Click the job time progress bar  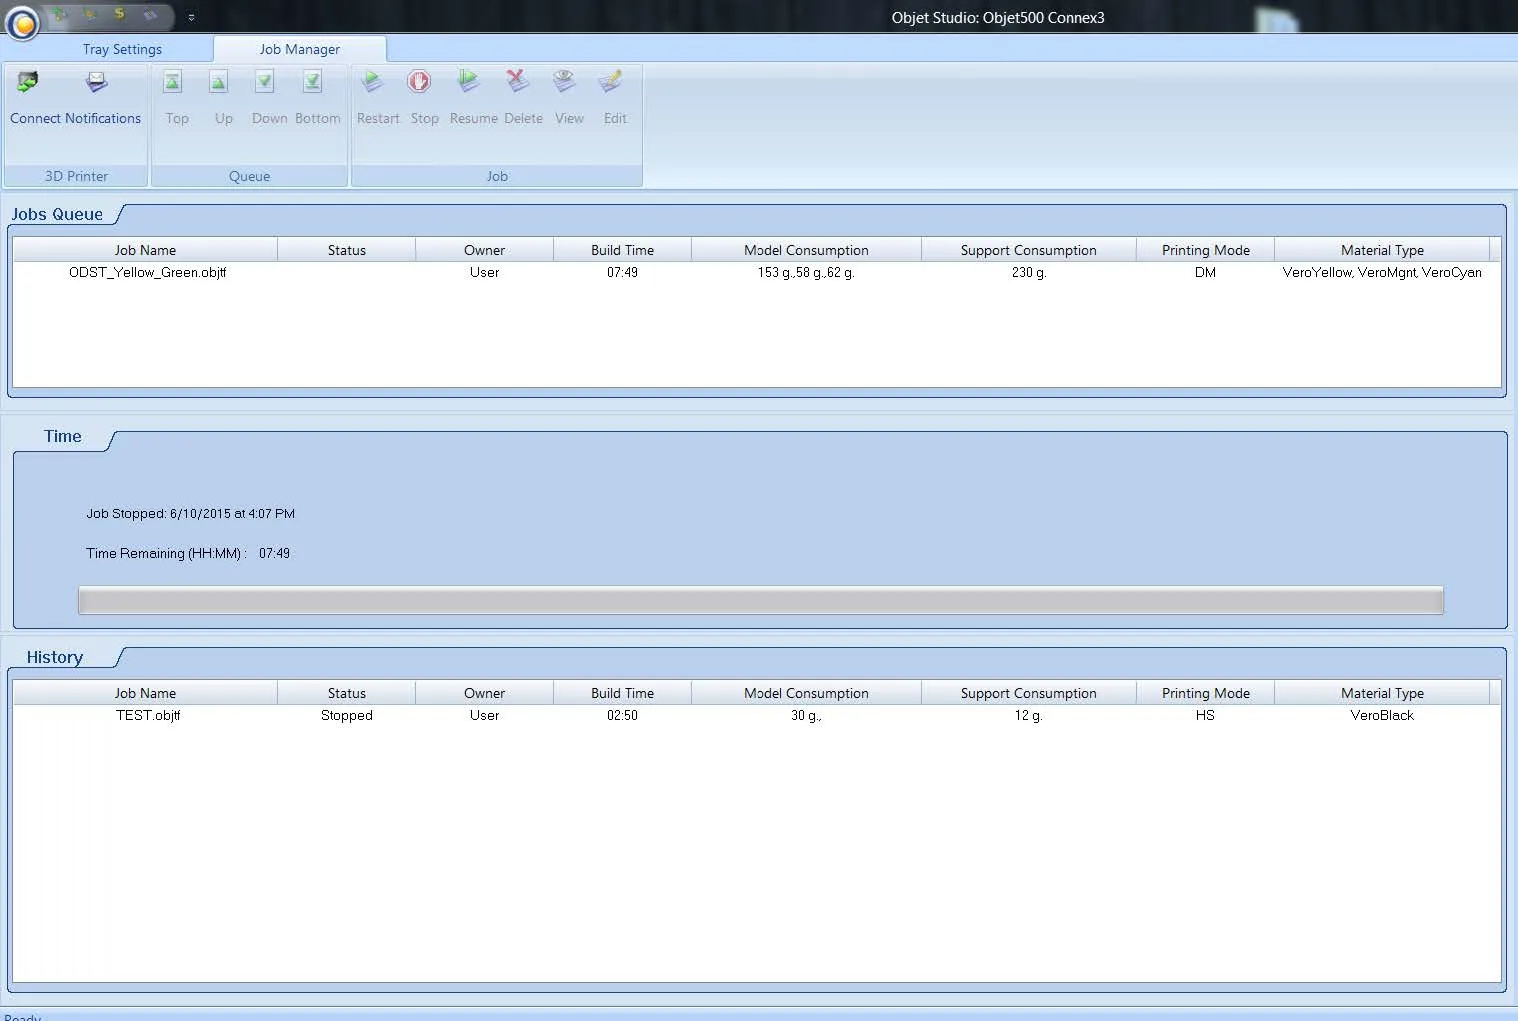tap(760, 600)
